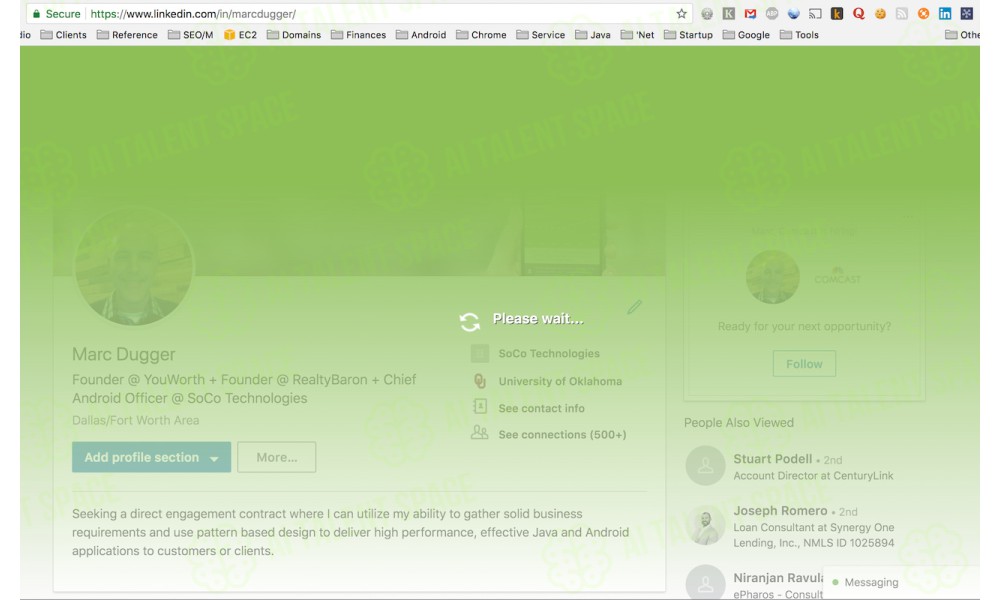Open the Finances bookmarks folder
The width and height of the screenshot is (1000, 600).
click(358, 35)
